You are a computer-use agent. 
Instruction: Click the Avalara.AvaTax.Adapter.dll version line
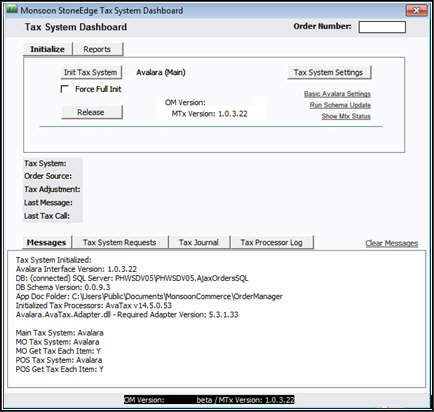pos(127,314)
